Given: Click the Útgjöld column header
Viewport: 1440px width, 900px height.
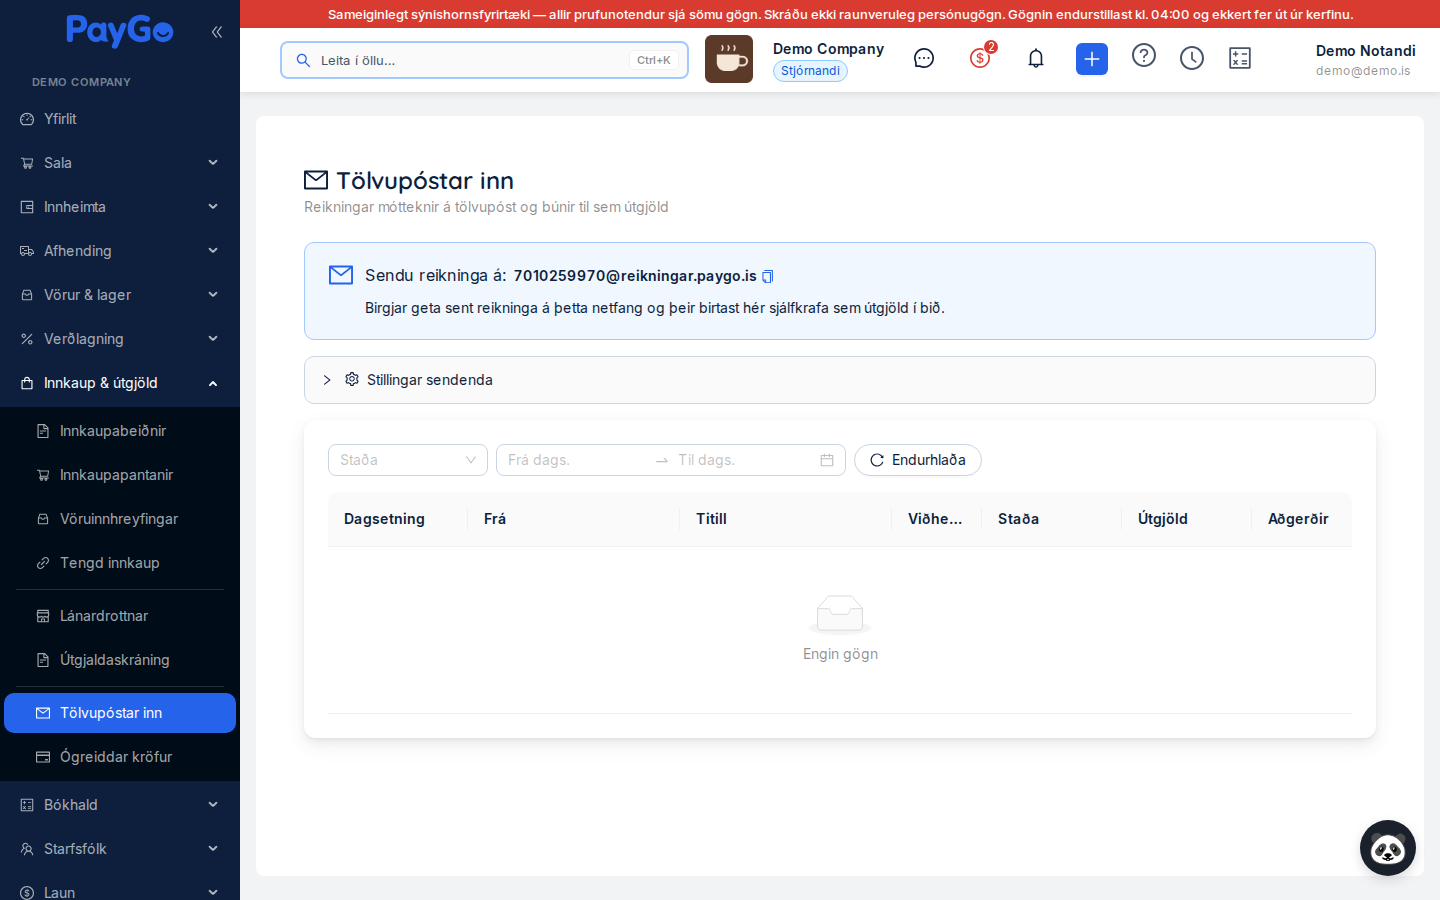Looking at the screenshot, I should (x=1187, y=519).
